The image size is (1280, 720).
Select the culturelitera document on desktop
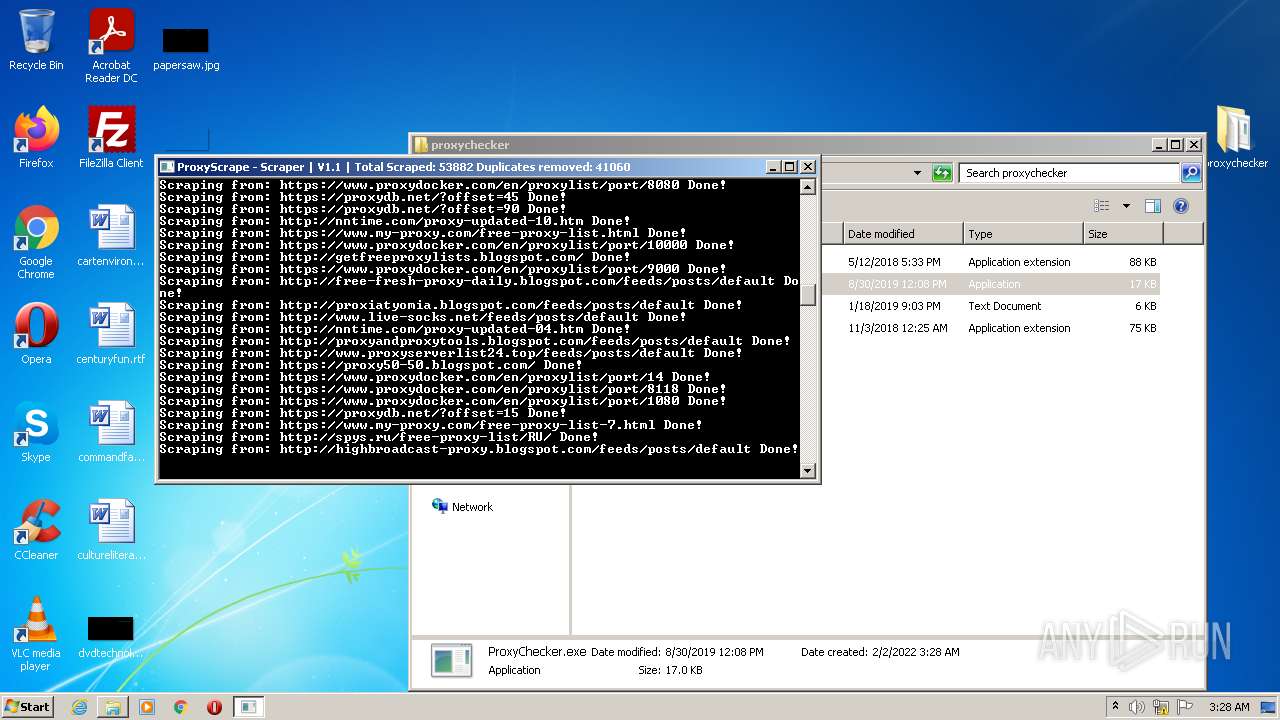(x=111, y=530)
